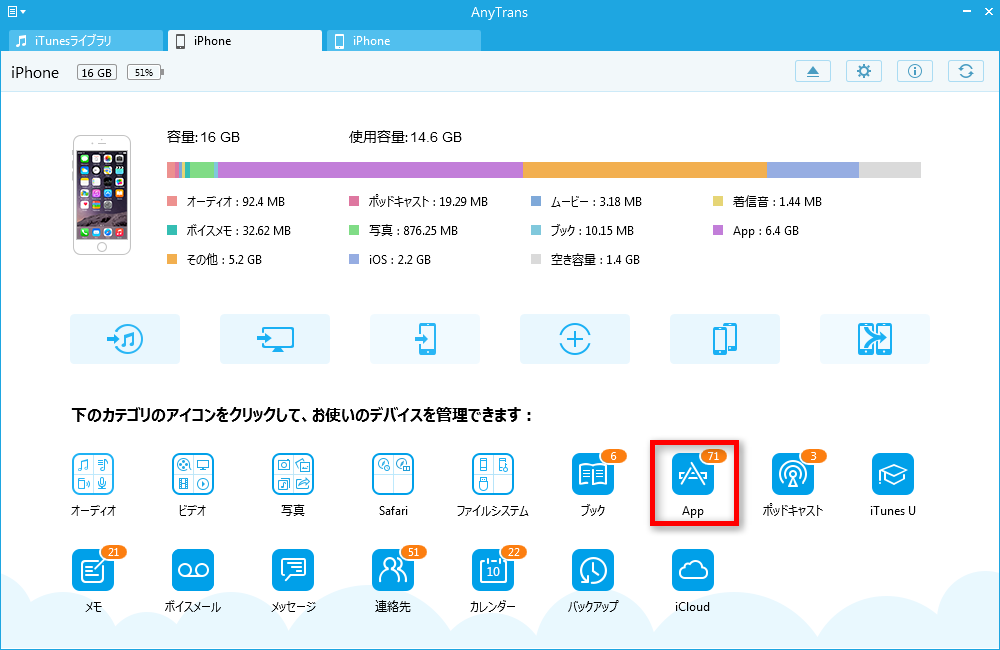Click the オーディオ : 92.4 MB legend entry
The width and height of the screenshot is (1000, 650).
click(226, 202)
